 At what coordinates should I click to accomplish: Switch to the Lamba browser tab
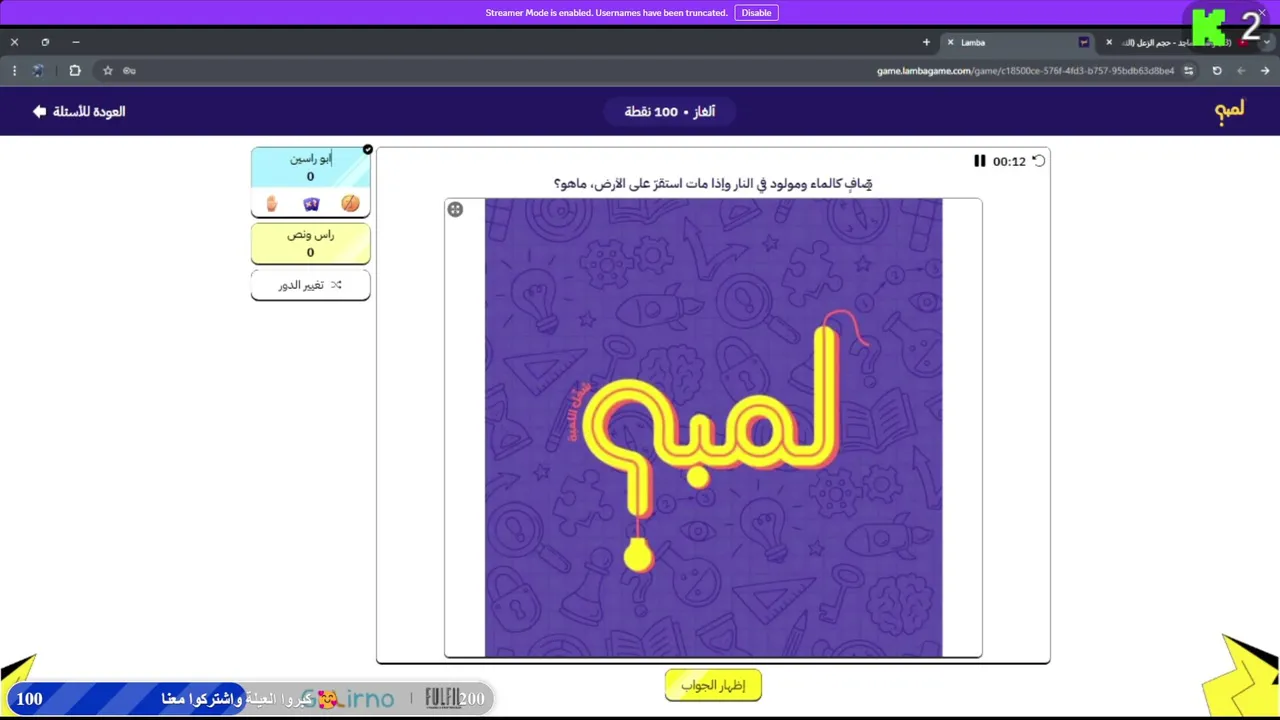pos(1020,42)
